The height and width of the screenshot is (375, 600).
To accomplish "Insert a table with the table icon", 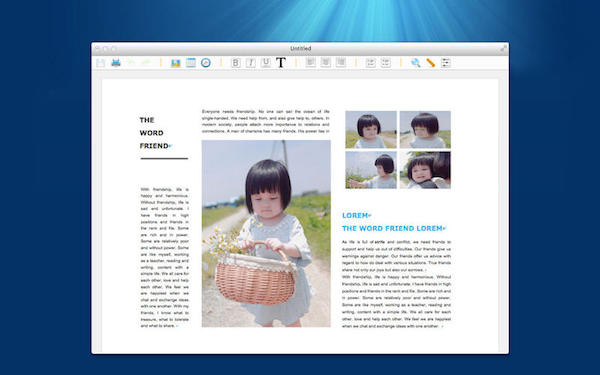I will pyautogui.click(x=191, y=63).
